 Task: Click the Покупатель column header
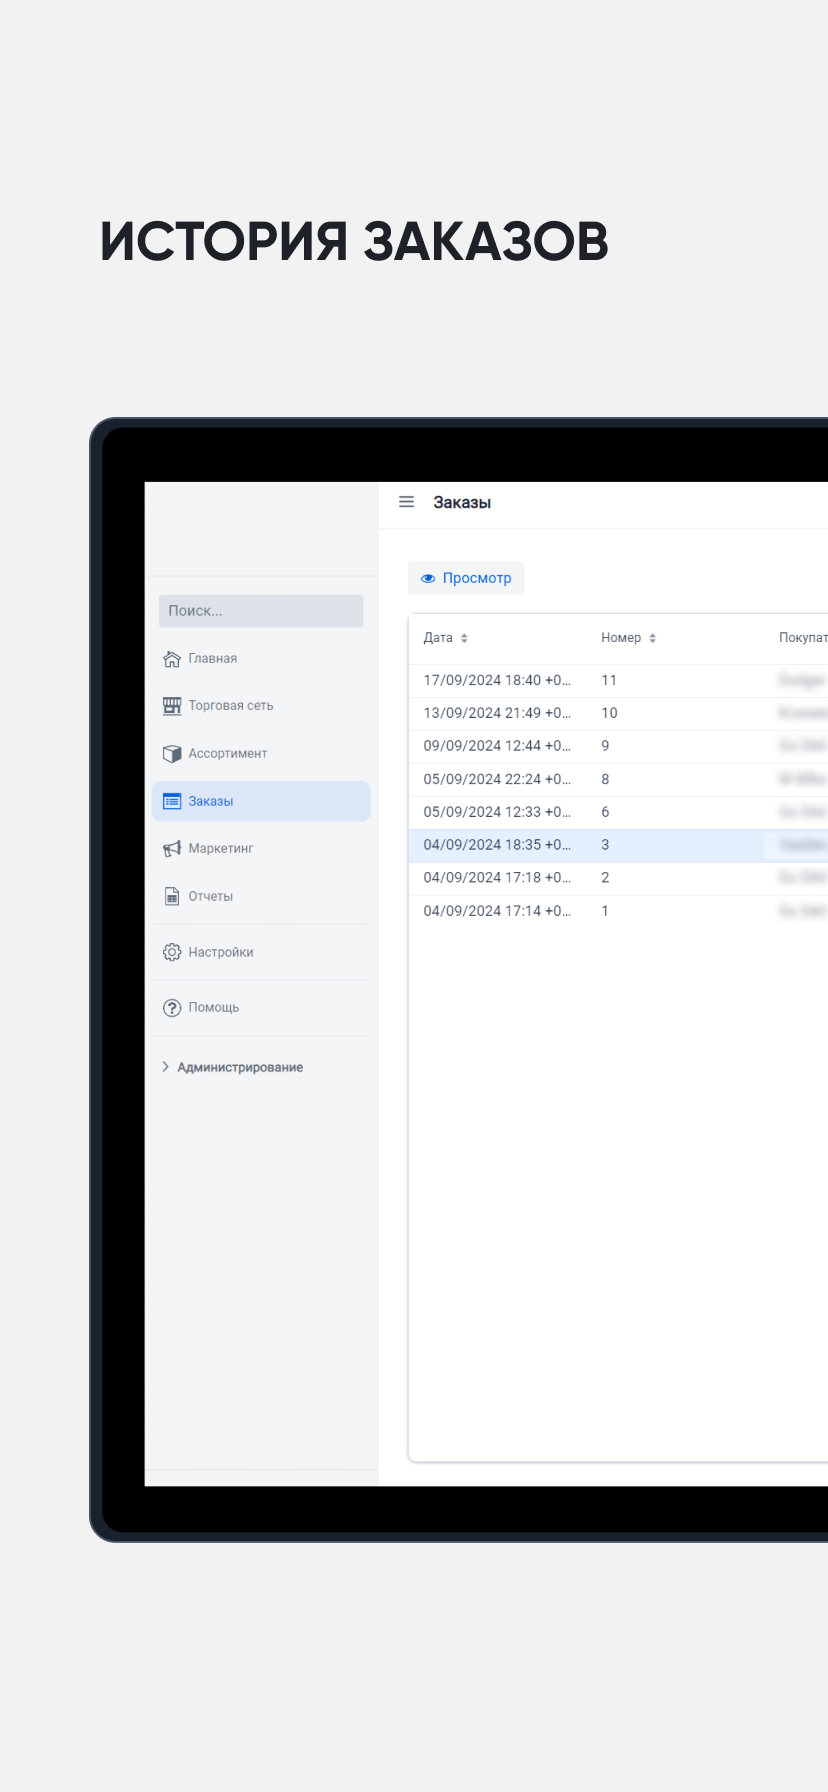(802, 638)
